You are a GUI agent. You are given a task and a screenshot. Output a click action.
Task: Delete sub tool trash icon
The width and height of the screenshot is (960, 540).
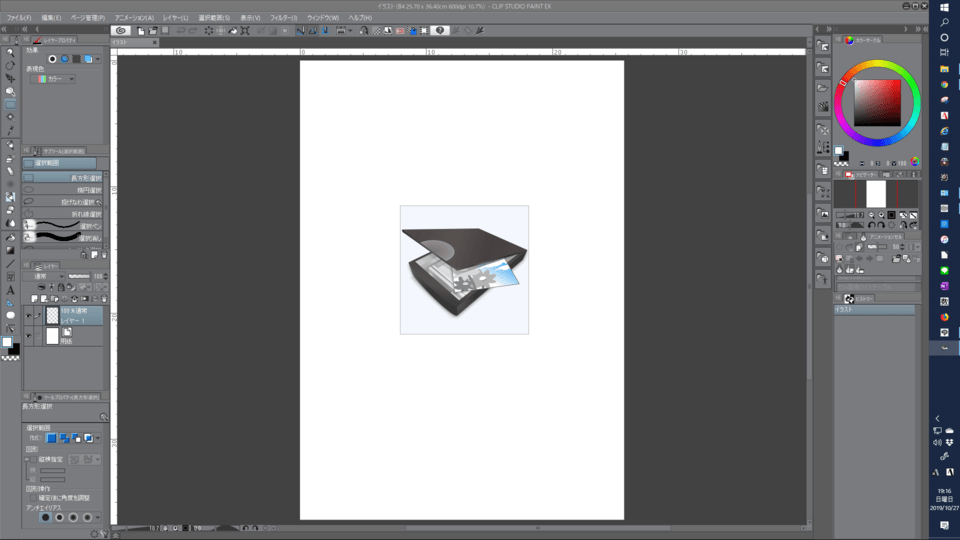tap(104, 255)
